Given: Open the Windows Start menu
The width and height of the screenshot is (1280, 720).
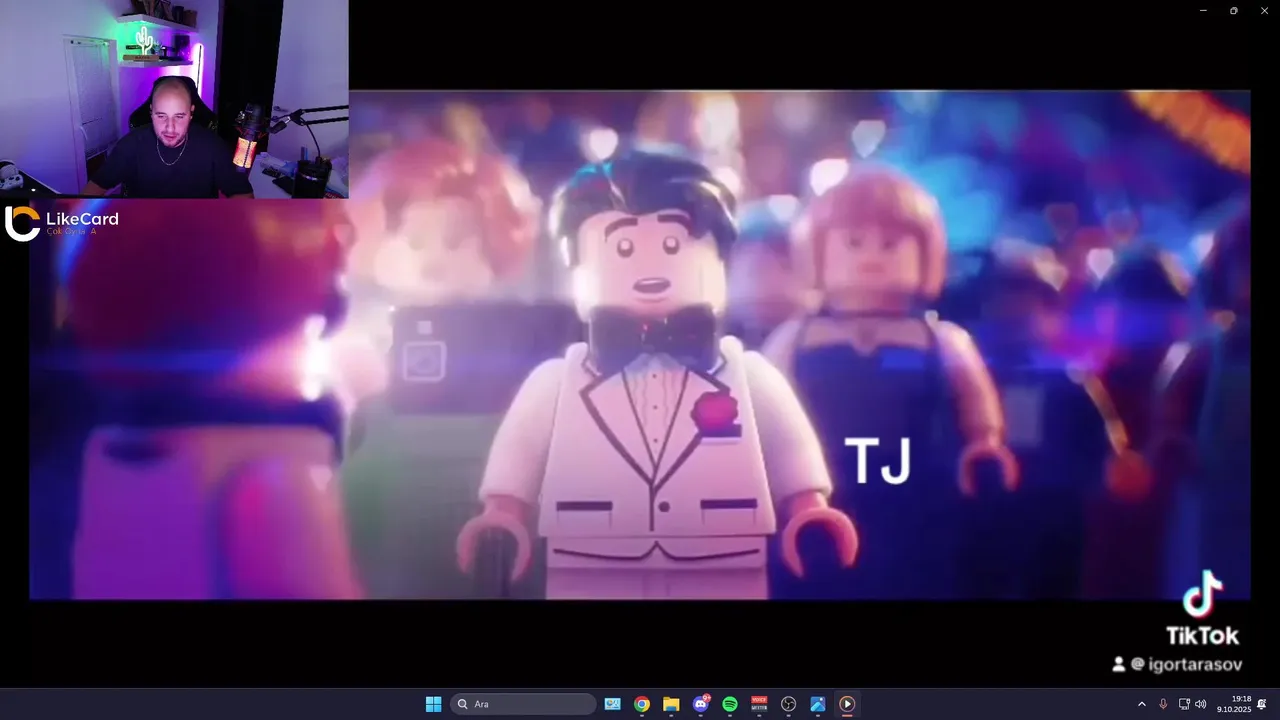Looking at the screenshot, I should click(433, 704).
